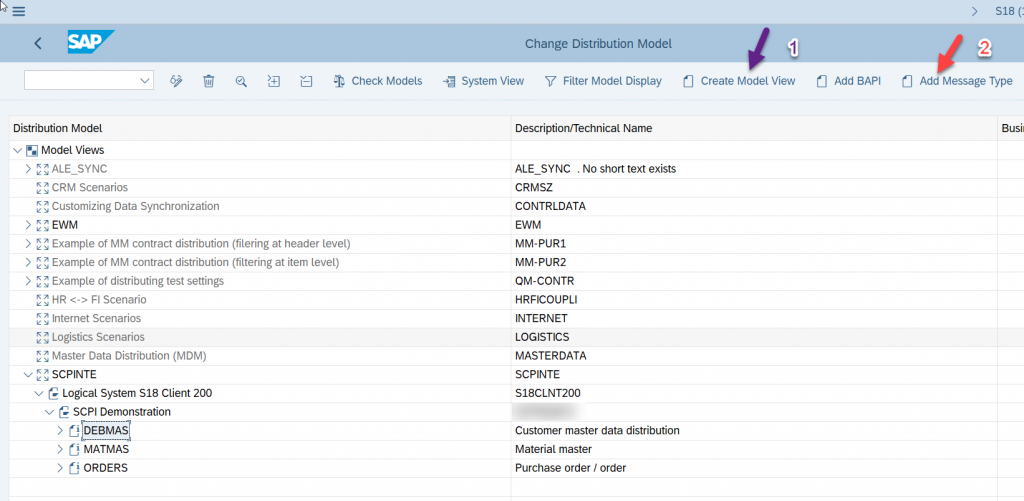This screenshot has height=501, width=1024.
Task: Expand the ALE_SYNC model view
Action: coord(28,169)
